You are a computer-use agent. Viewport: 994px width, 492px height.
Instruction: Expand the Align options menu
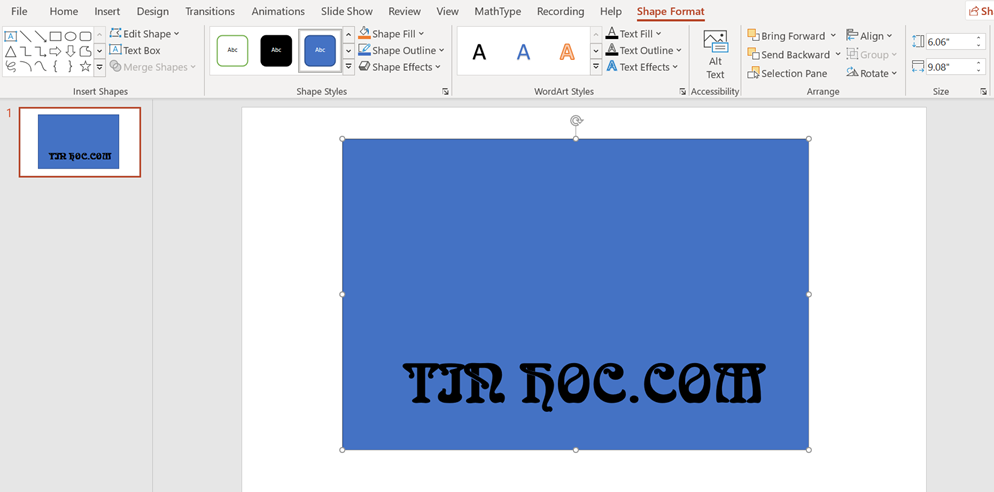[869, 35]
